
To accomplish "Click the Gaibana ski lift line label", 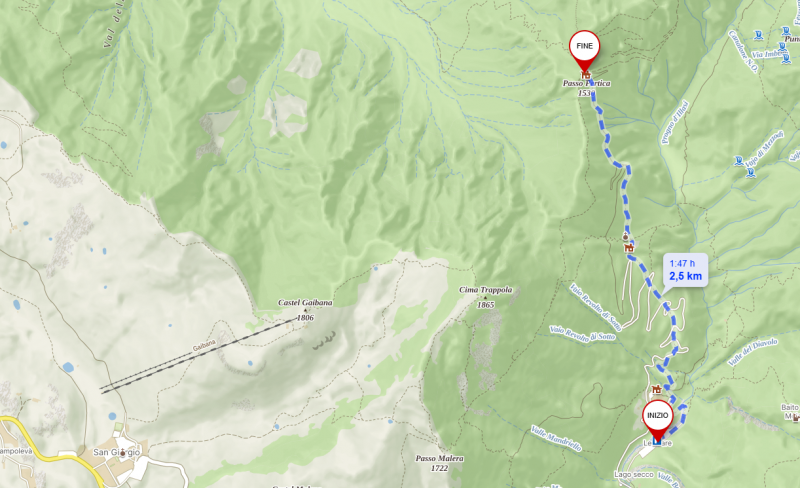I will tap(204, 346).
